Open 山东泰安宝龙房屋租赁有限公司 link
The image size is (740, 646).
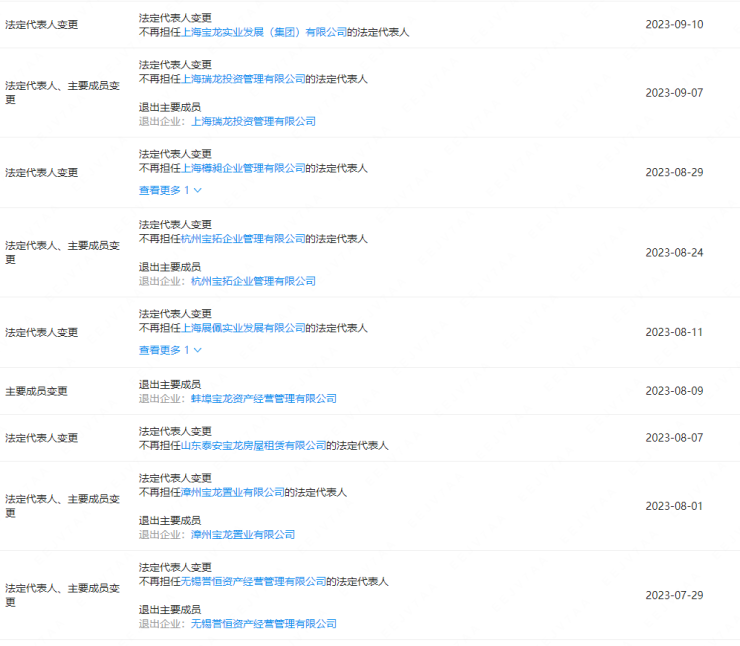[x=254, y=445]
